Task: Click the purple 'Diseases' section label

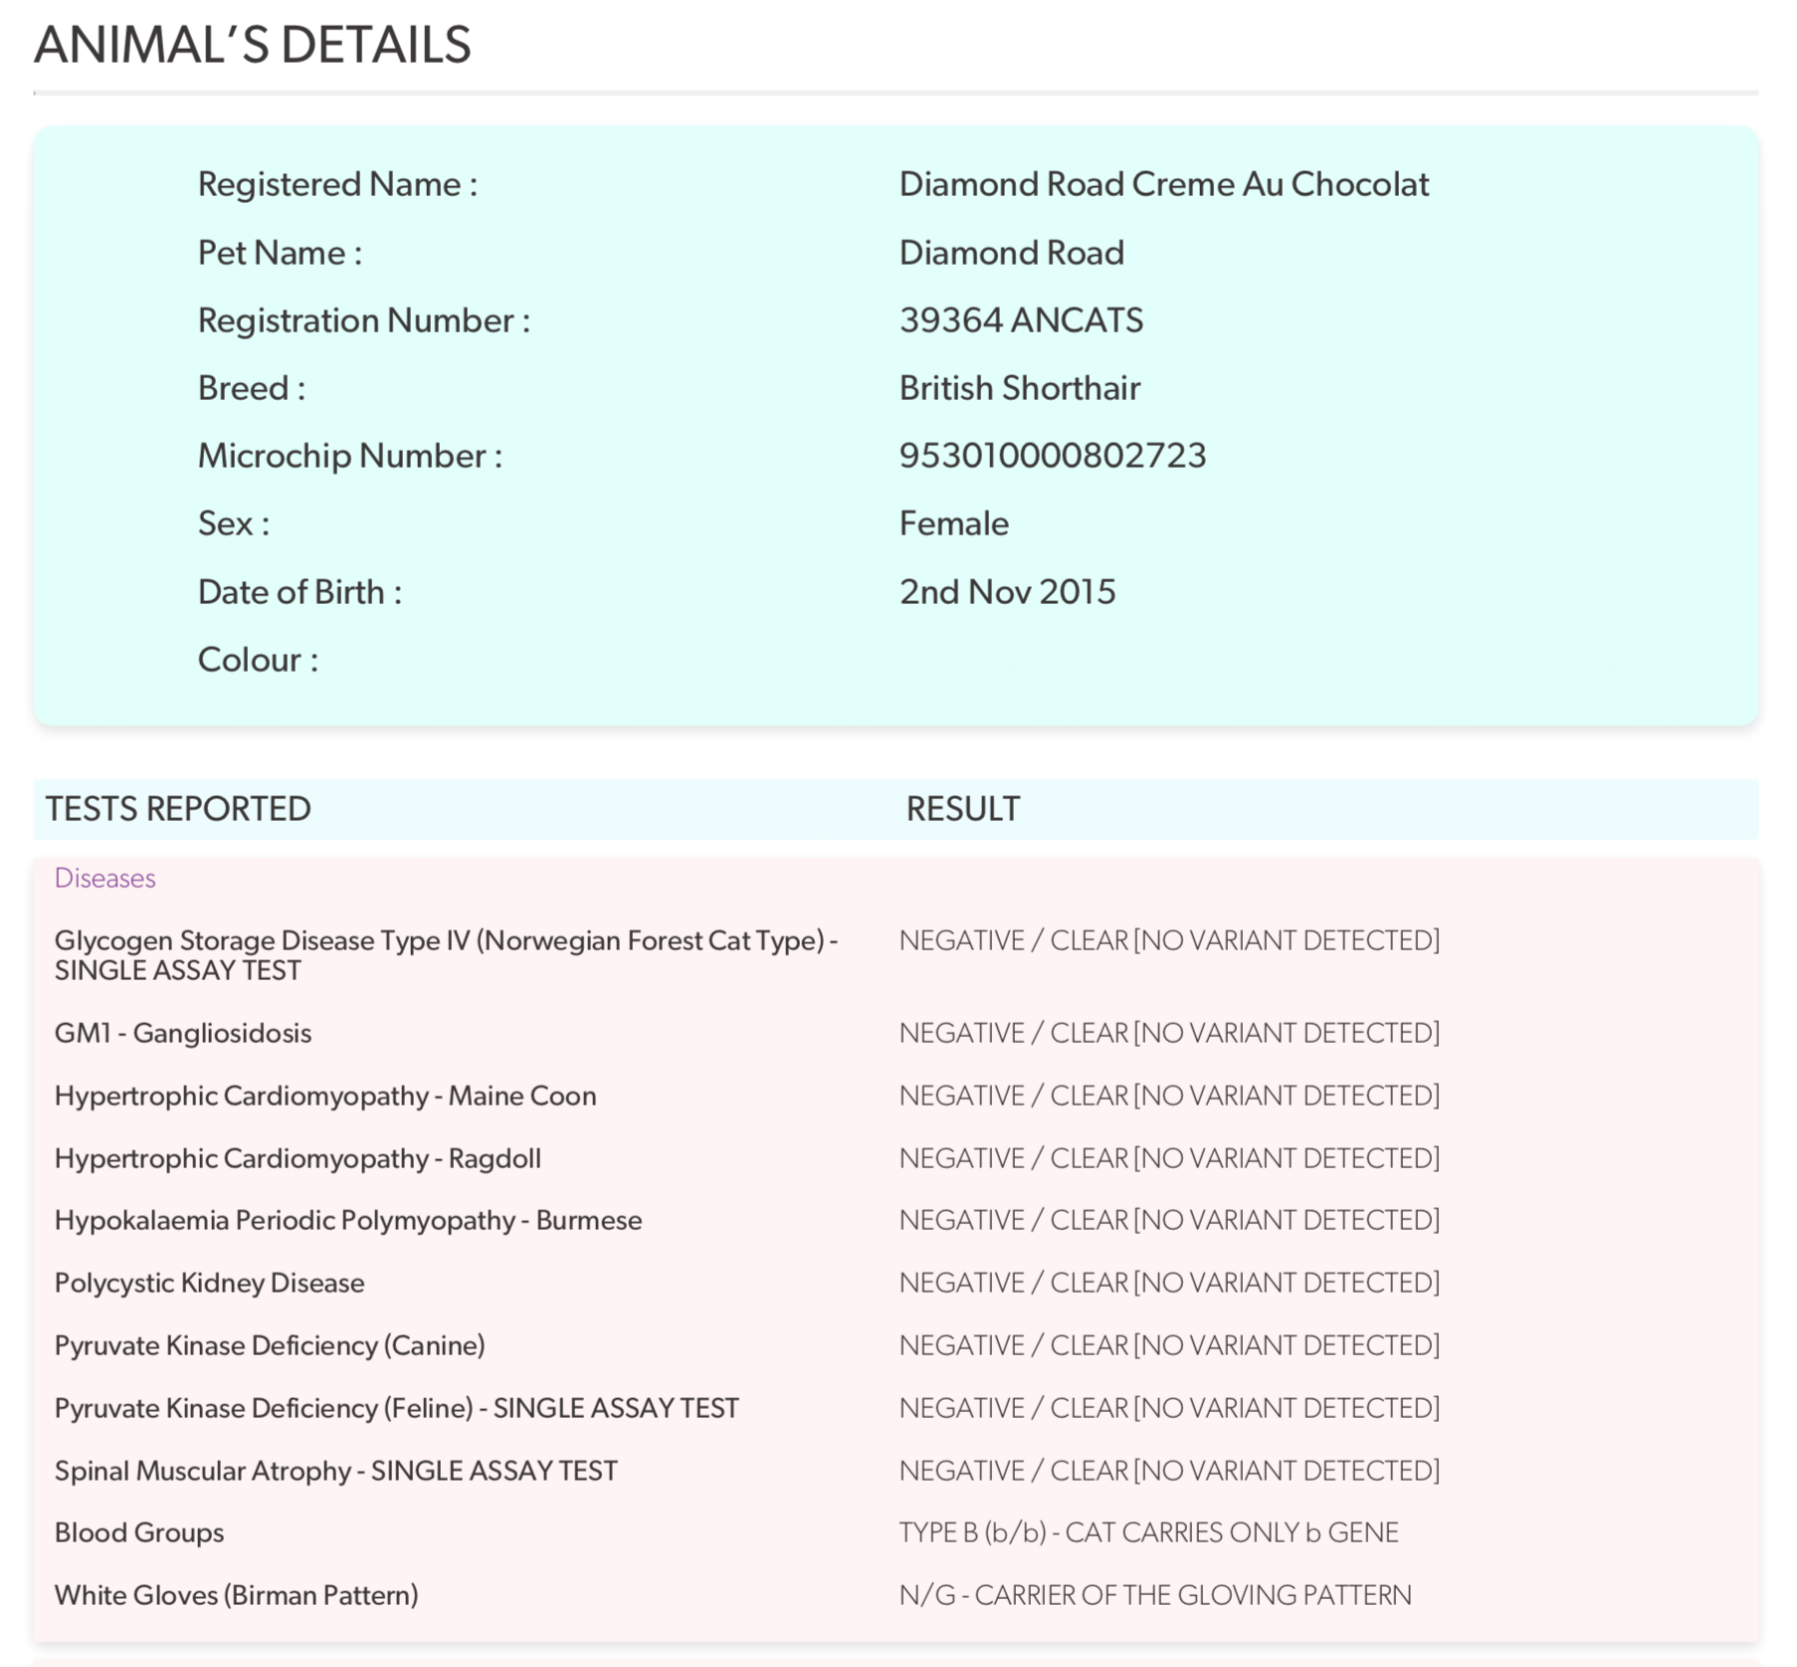Action: [105, 878]
